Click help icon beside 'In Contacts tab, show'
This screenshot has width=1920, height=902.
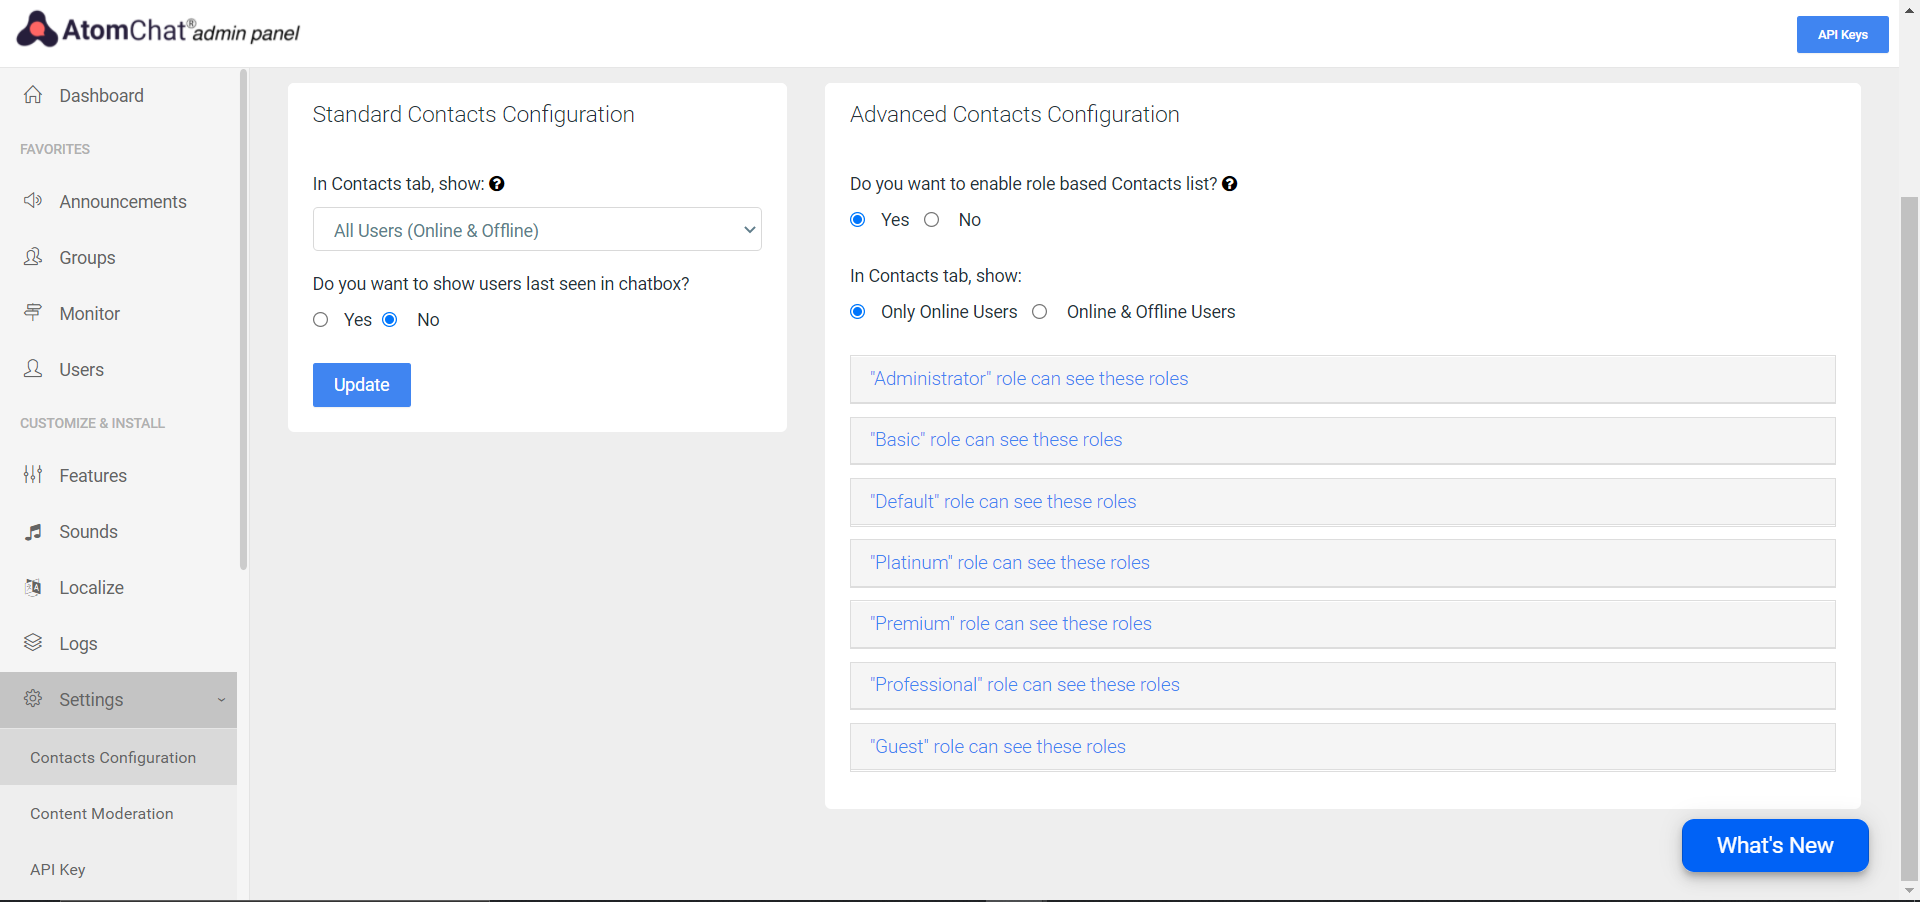tap(497, 184)
